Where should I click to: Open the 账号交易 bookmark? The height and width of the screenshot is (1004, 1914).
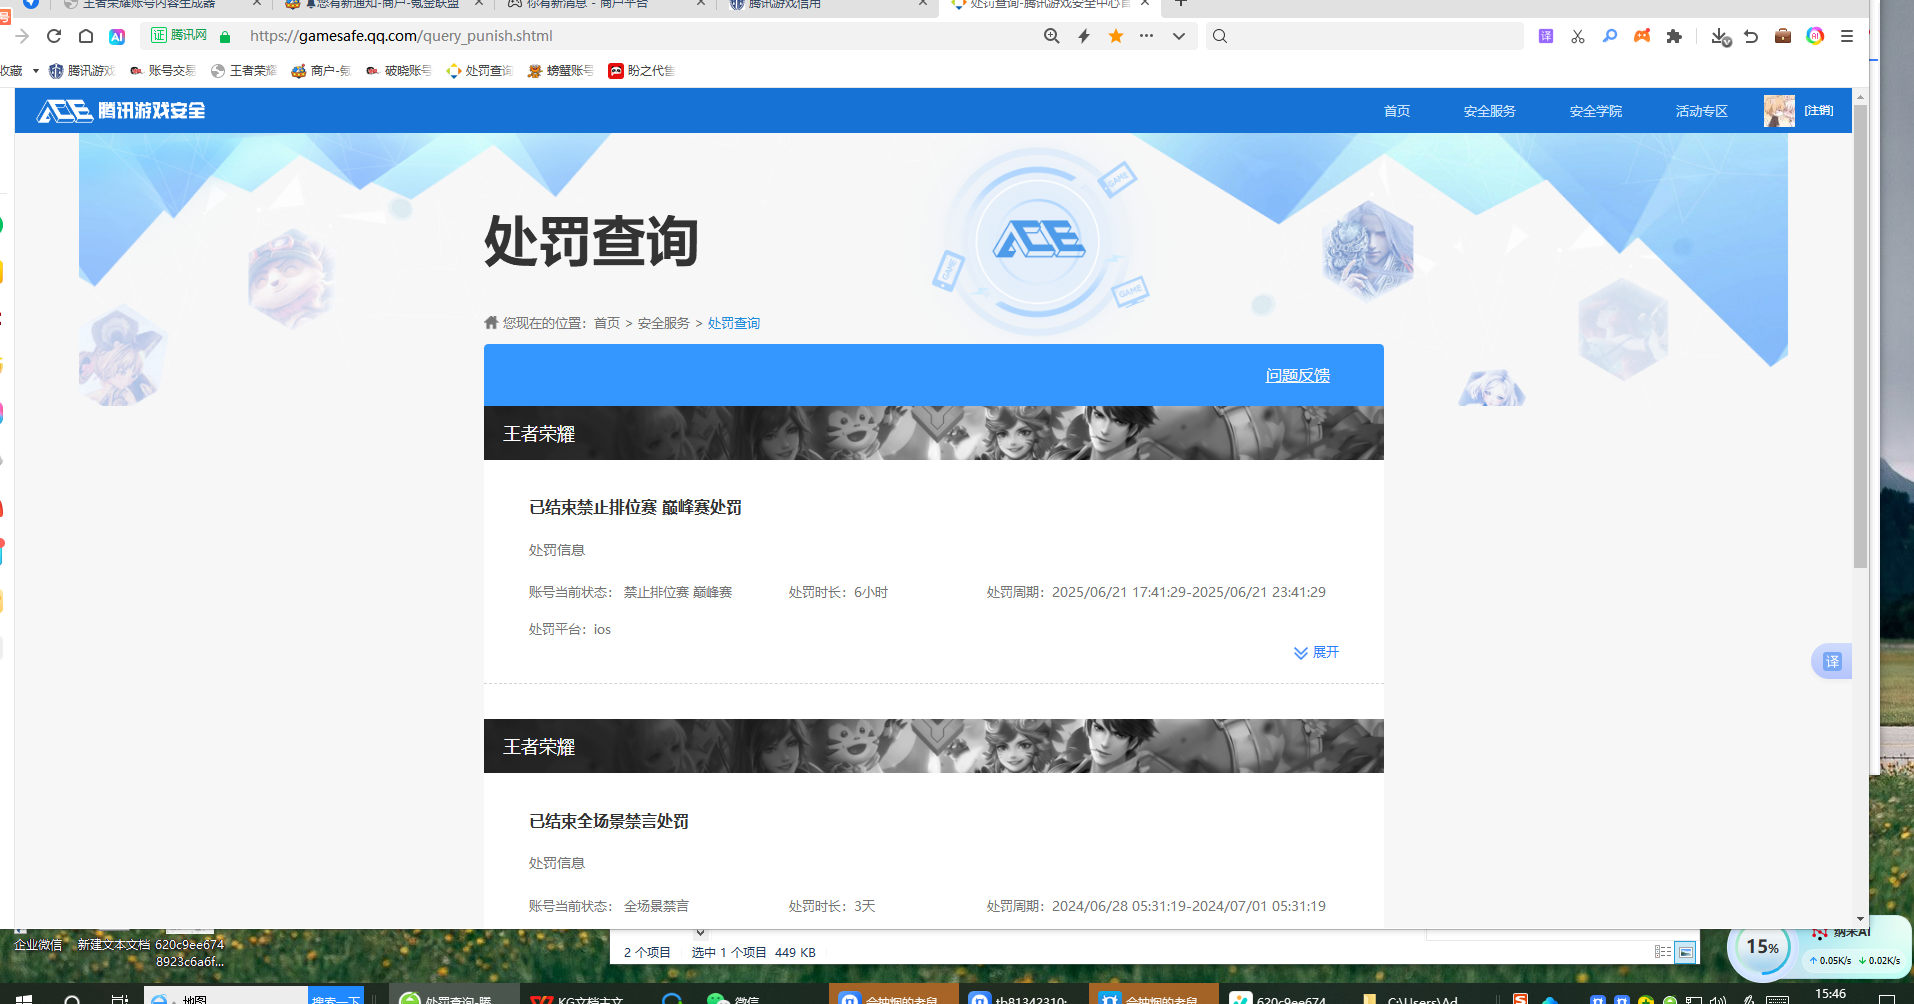click(163, 71)
